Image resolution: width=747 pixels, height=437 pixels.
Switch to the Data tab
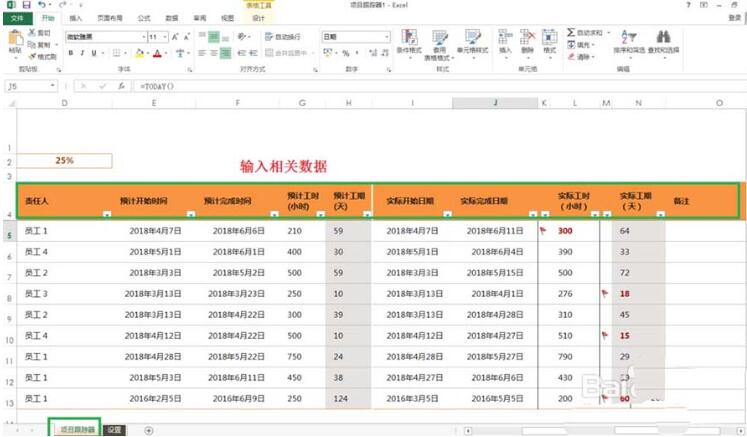click(x=172, y=18)
